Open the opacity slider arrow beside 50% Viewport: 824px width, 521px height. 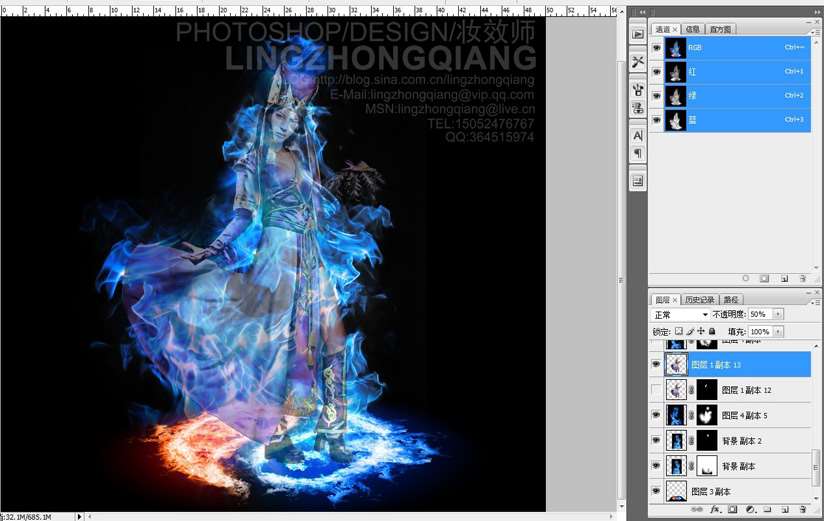(778, 314)
